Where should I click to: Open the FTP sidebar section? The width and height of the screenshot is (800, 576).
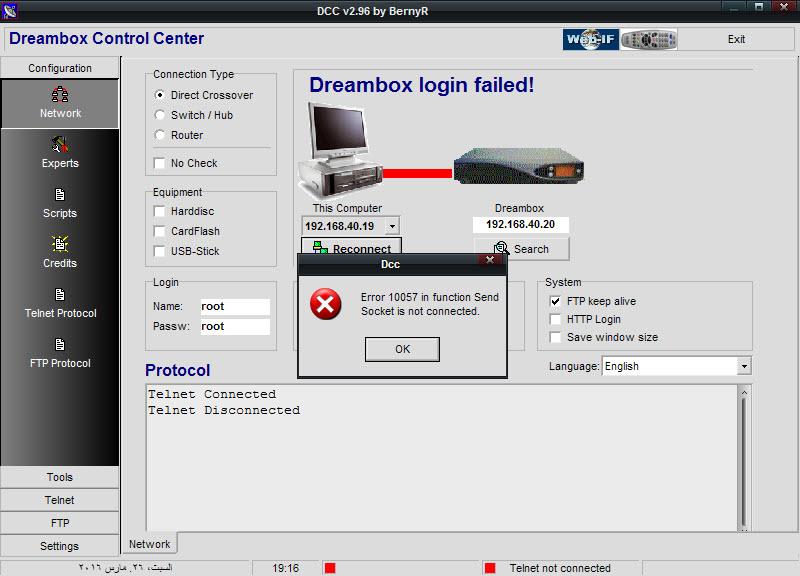(60, 523)
